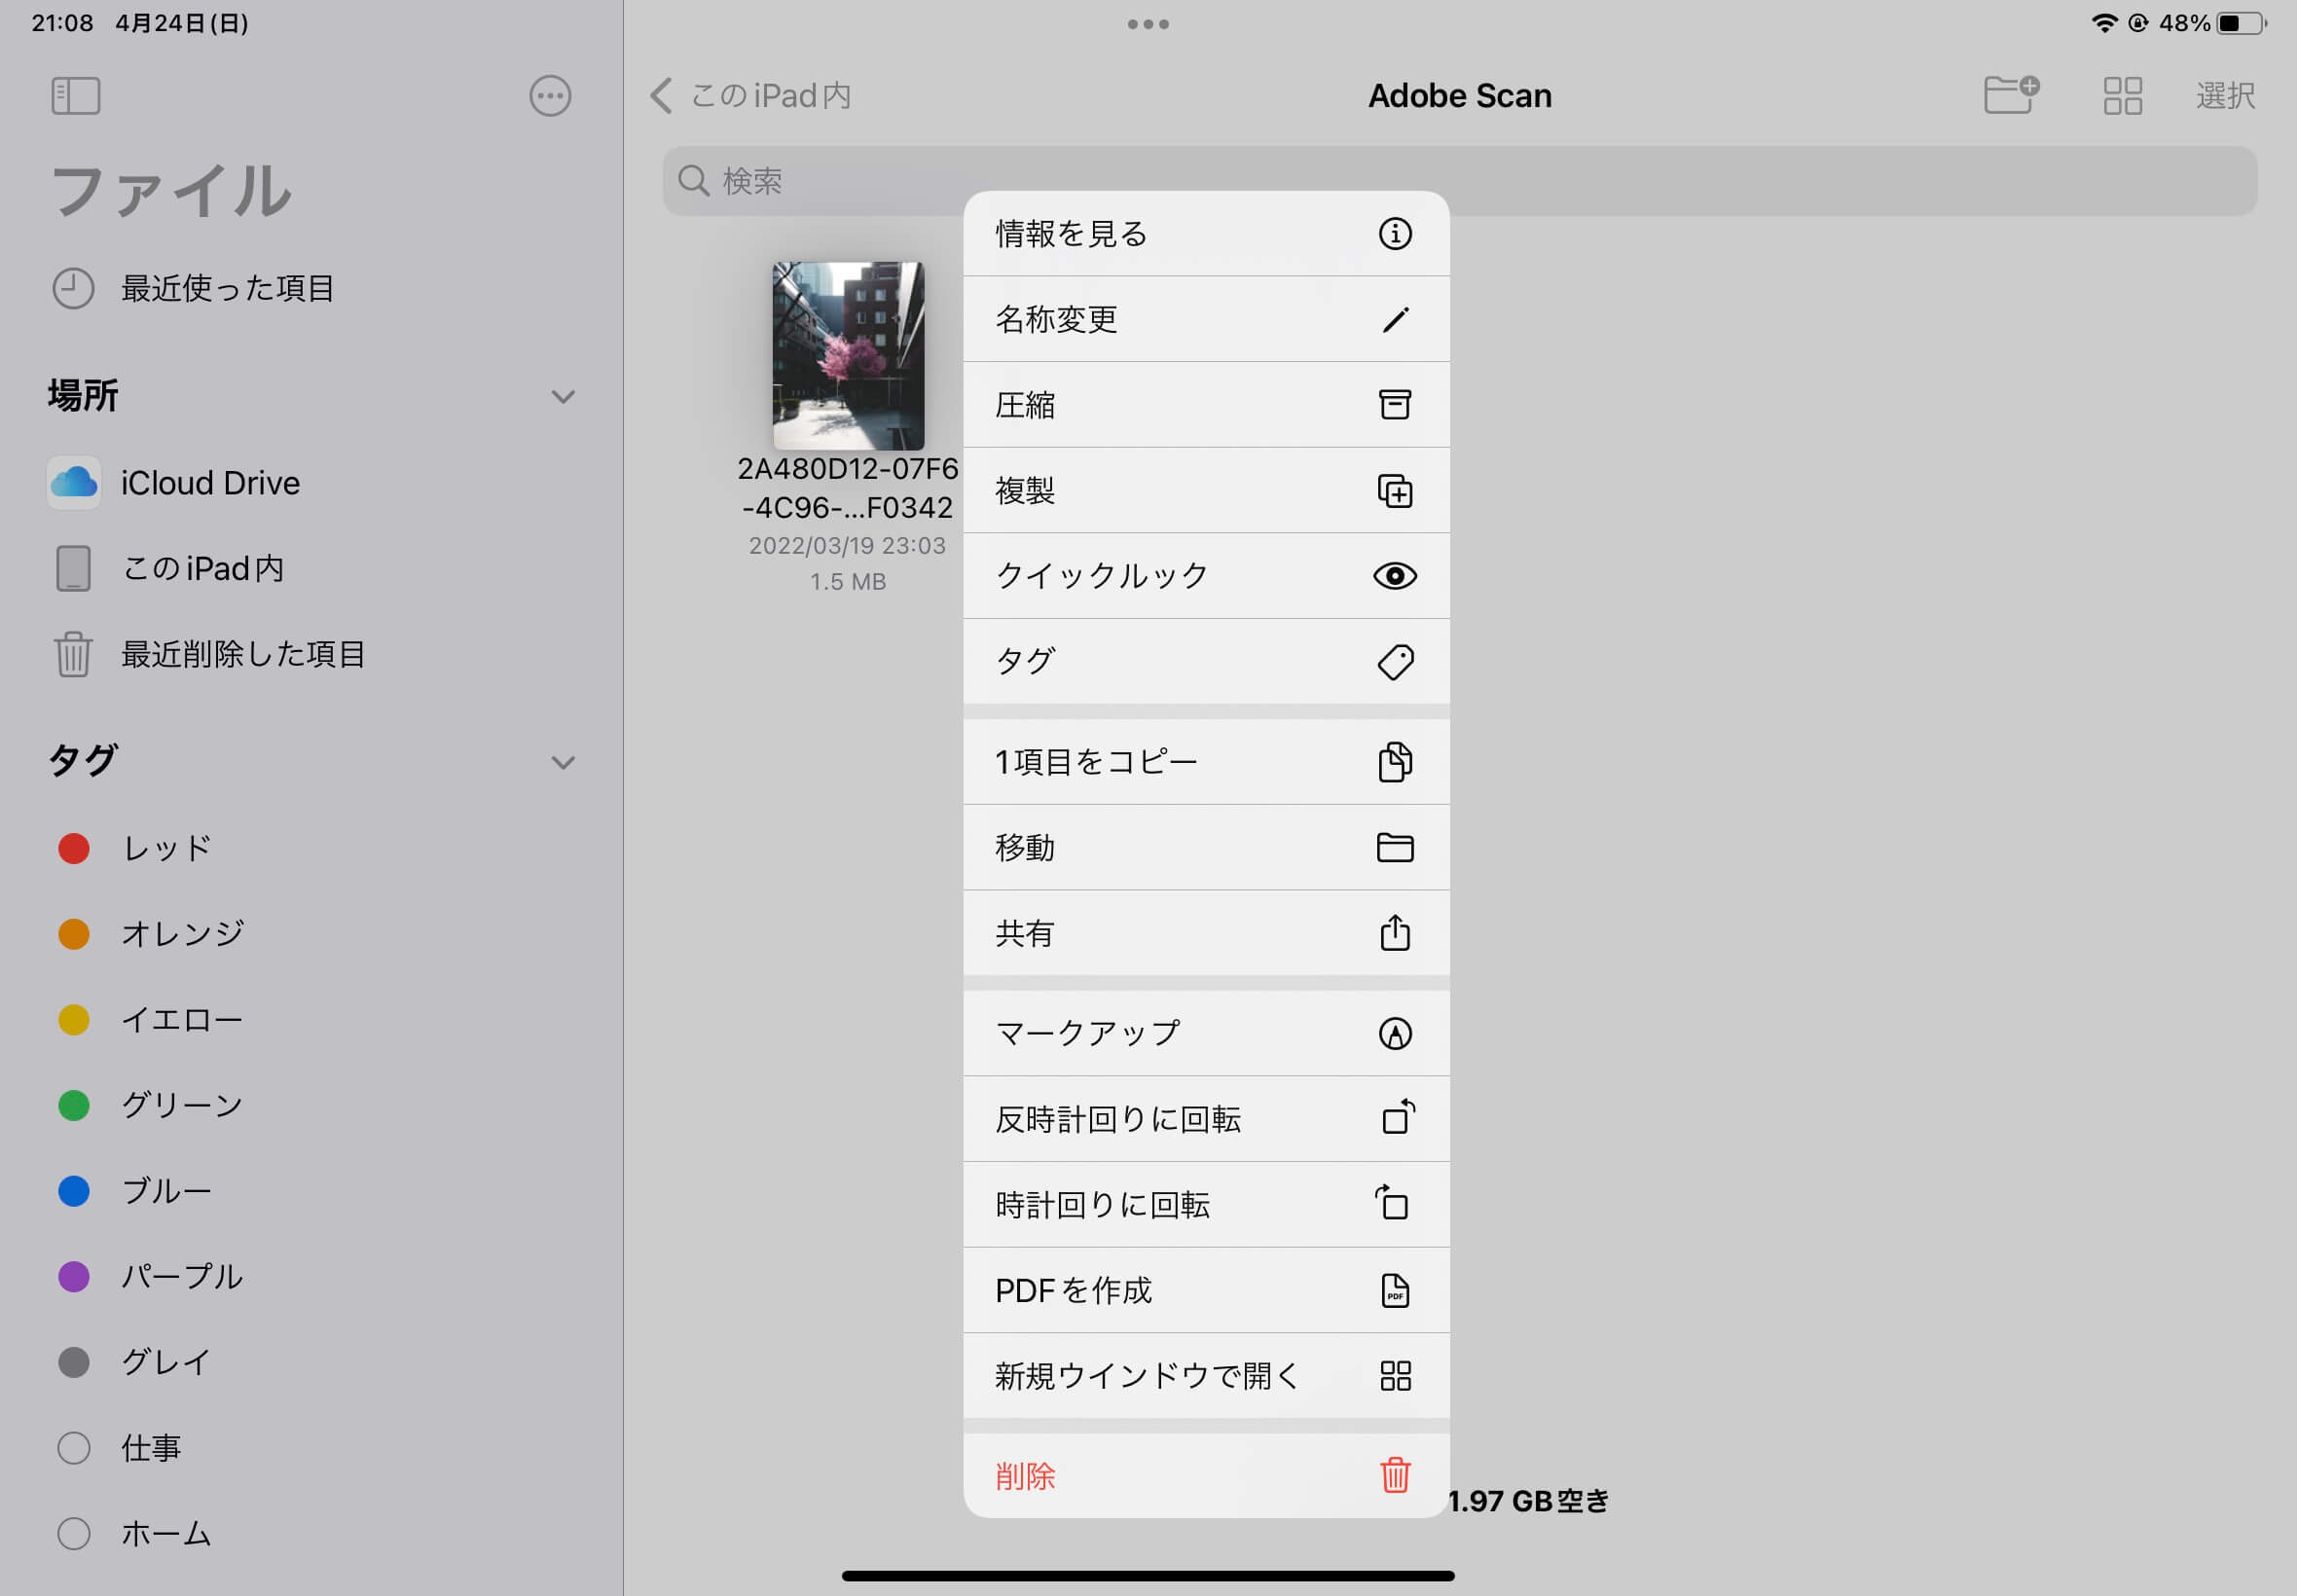Viewport: 2297px width, 1596px height.
Task: Switch view mode with the grid icon
Action: [2122, 96]
